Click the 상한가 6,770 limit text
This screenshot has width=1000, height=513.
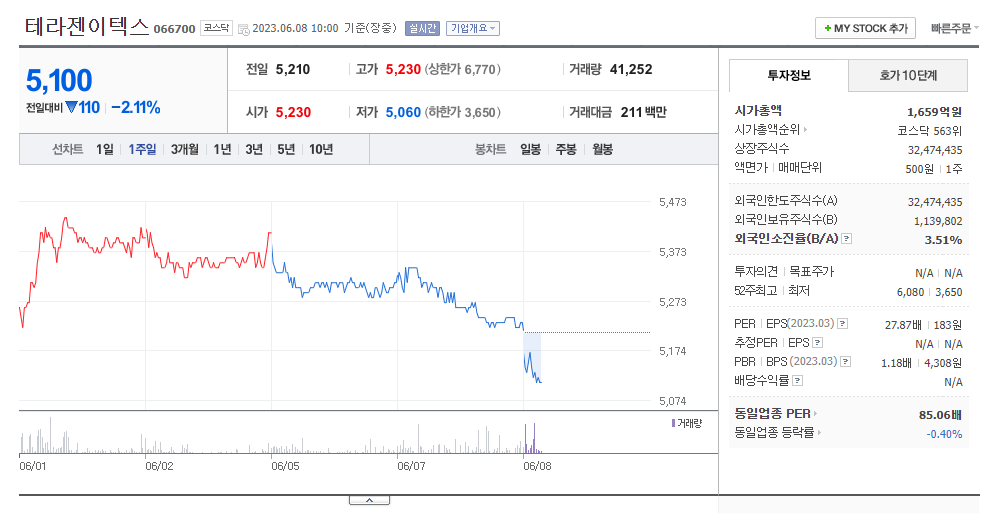(463, 70)
